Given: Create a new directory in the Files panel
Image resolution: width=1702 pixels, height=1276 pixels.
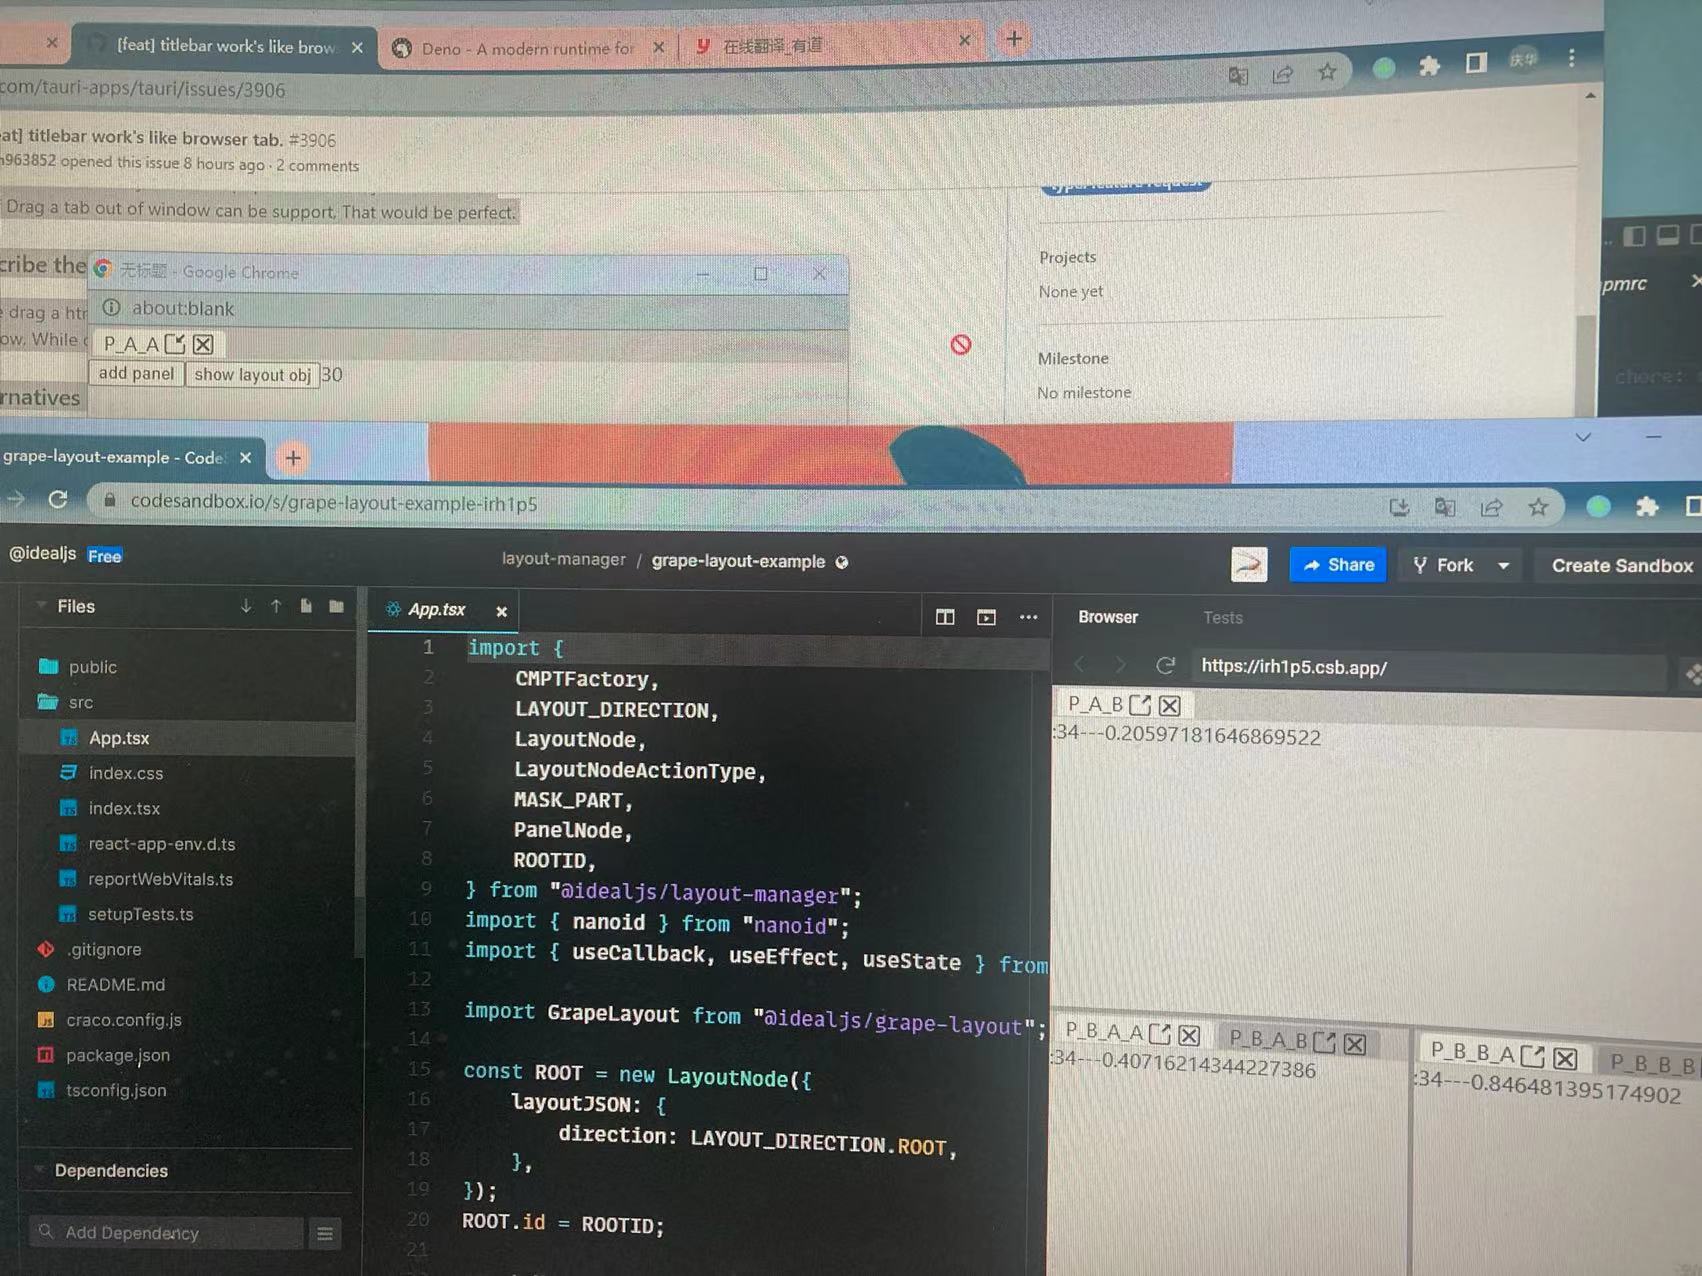Looking at the screenshot, I should [335, 606].
